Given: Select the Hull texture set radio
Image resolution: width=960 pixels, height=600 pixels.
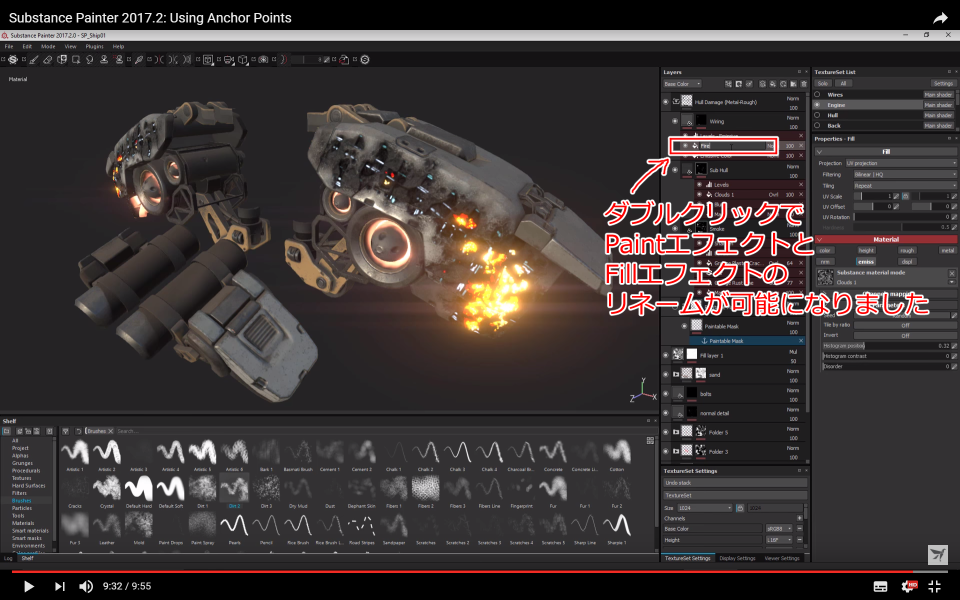Looking at the screenshot, I should click(x=817, y=115).
